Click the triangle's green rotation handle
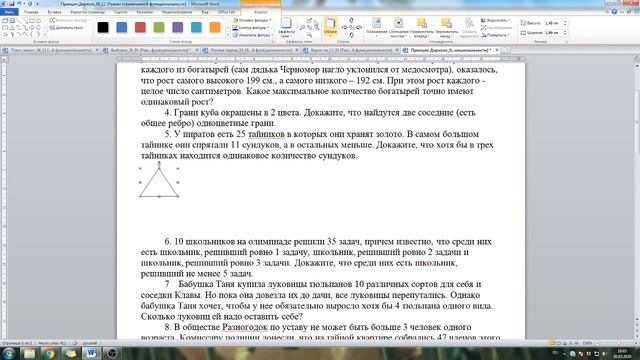Screen dimensions: 640x360 [x=159, y=163]
